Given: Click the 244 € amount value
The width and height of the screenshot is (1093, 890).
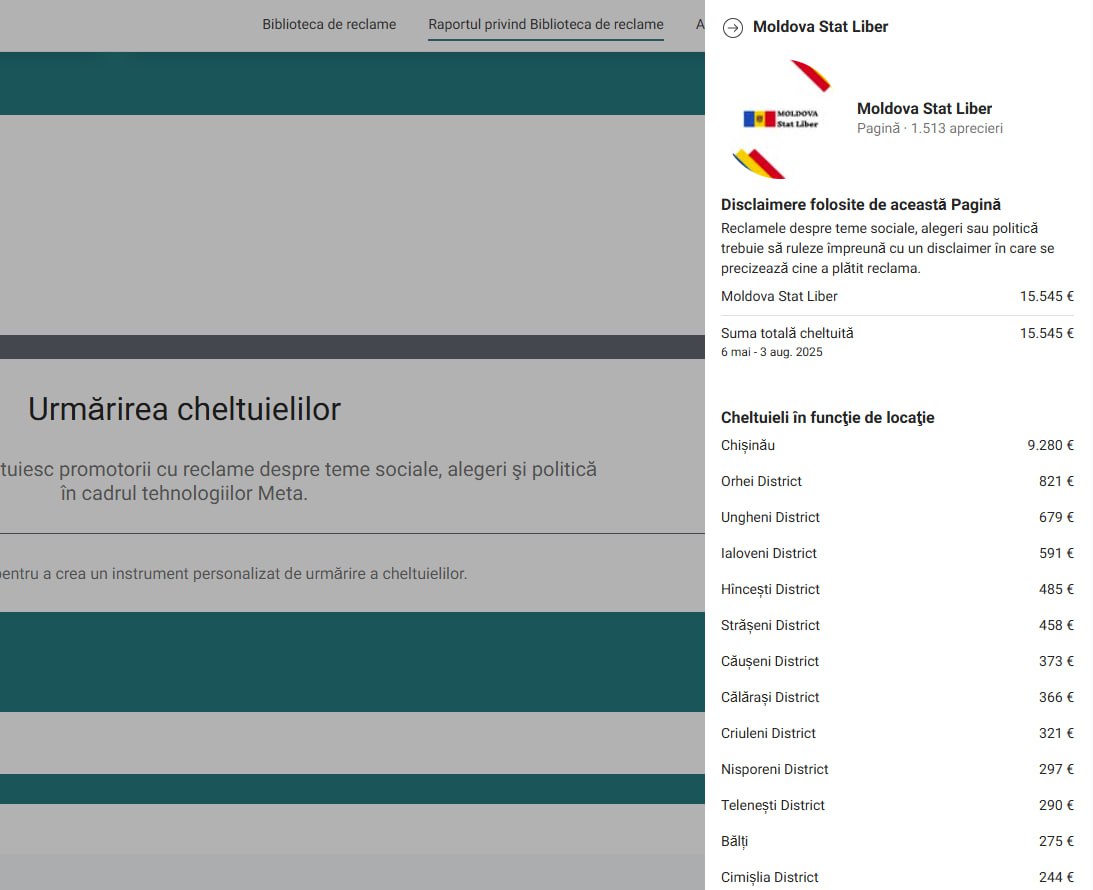Looking at the screenshot, I should [1056, 877].
